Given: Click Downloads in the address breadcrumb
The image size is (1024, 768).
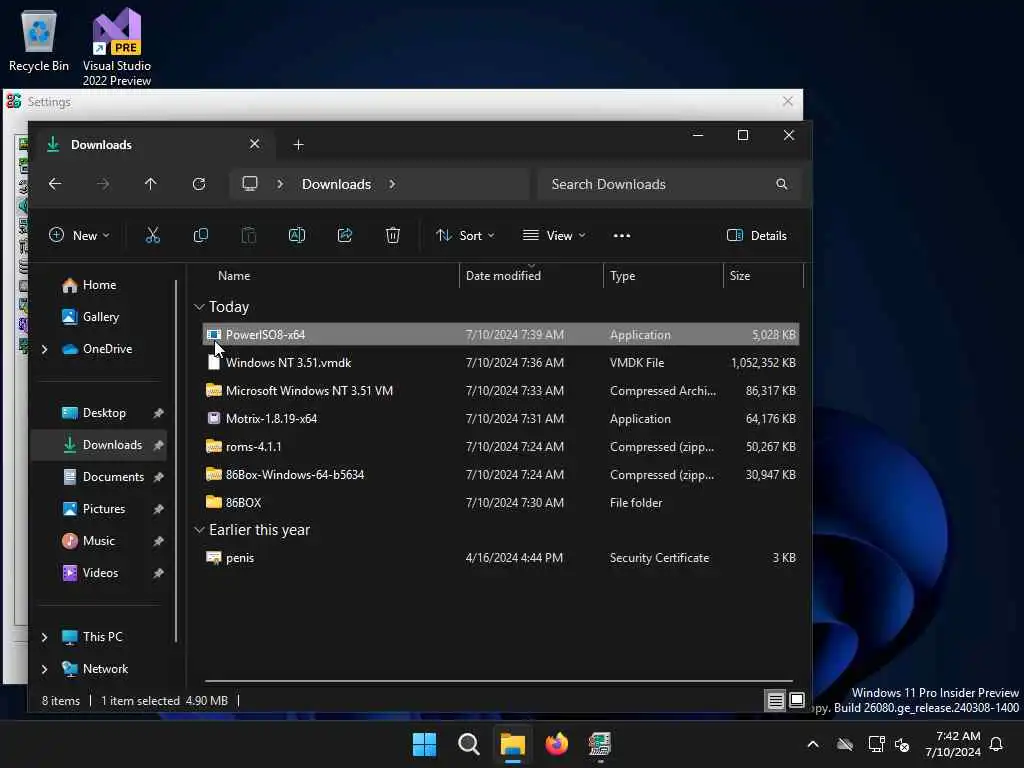Looking at the screenshot, I should 336,184.
